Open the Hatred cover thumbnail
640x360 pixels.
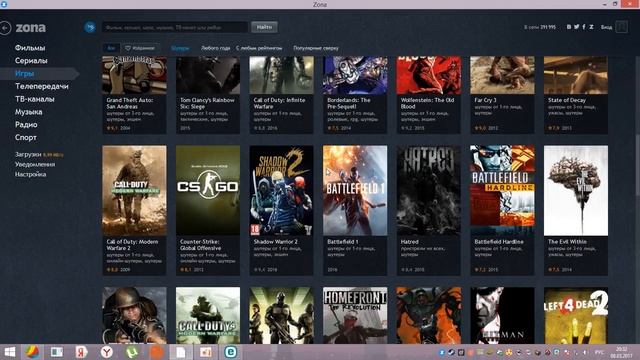pyautogui.click(x=429, y=191)
